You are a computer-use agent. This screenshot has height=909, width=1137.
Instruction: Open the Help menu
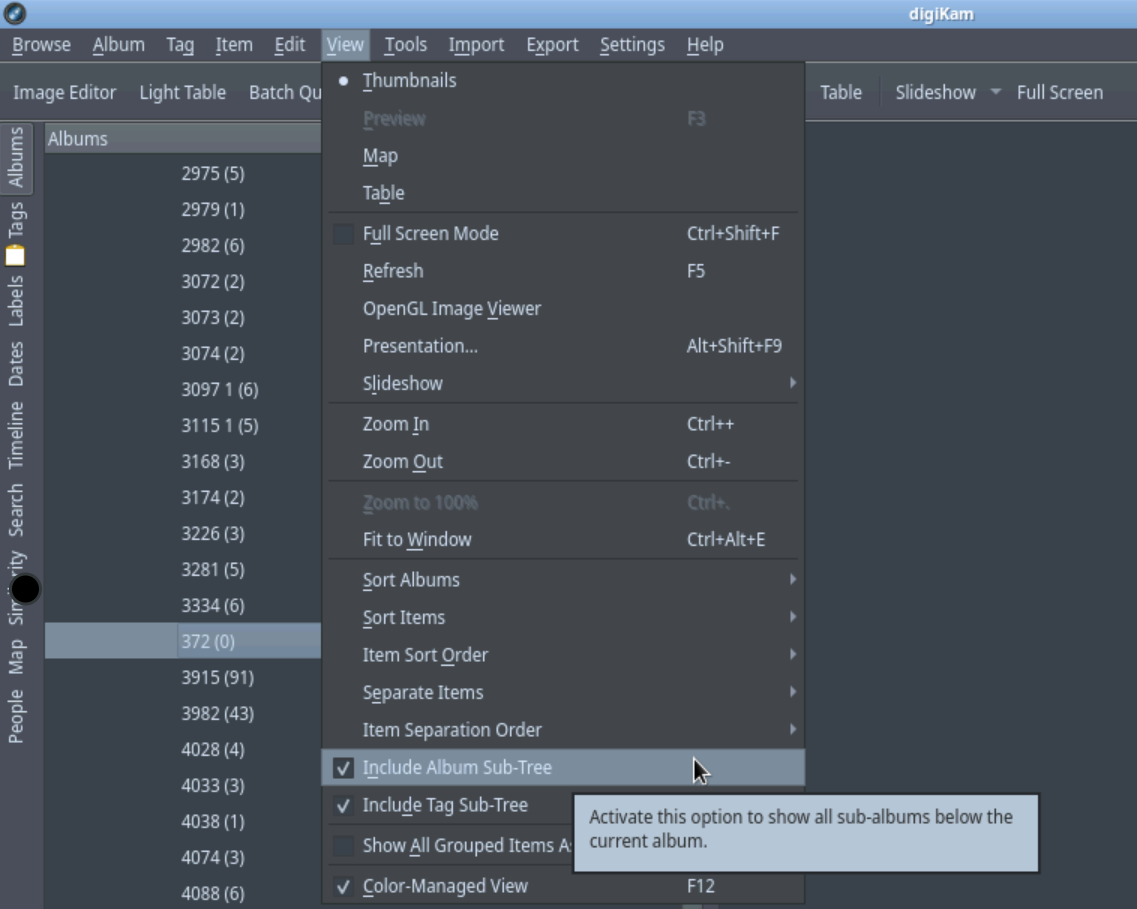(705, 45)
